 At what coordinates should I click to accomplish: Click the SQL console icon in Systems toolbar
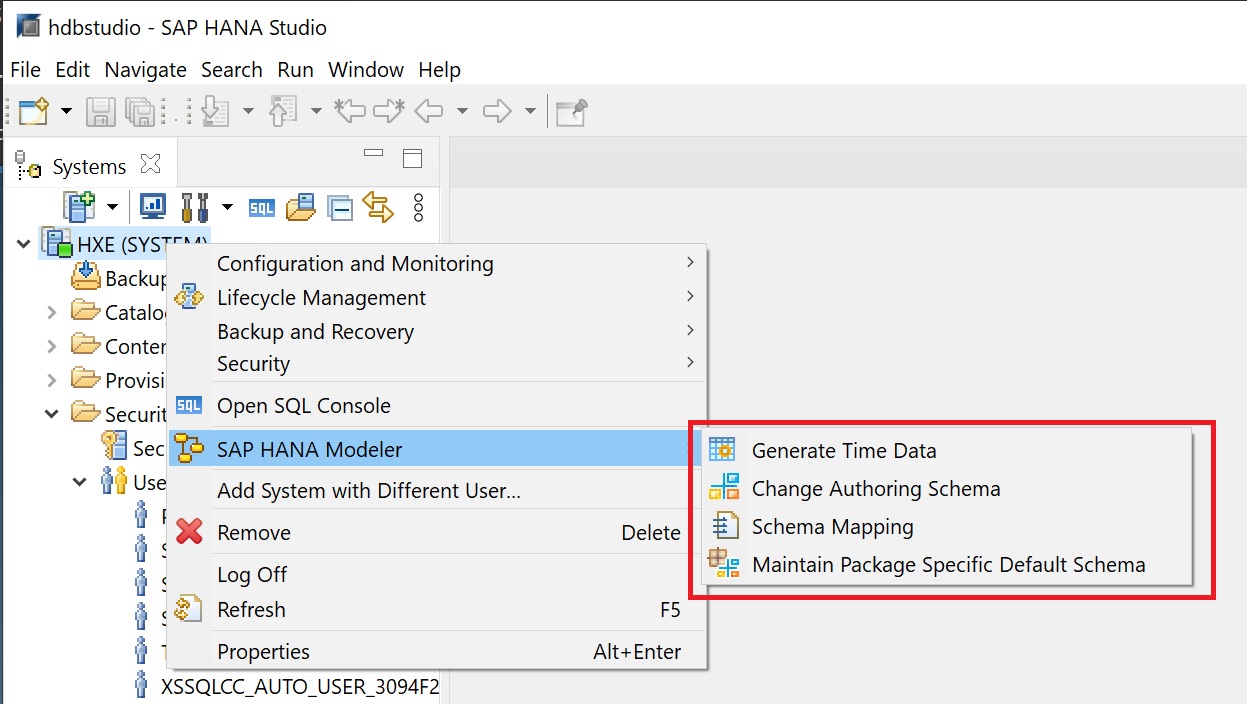tap(262, 208)
